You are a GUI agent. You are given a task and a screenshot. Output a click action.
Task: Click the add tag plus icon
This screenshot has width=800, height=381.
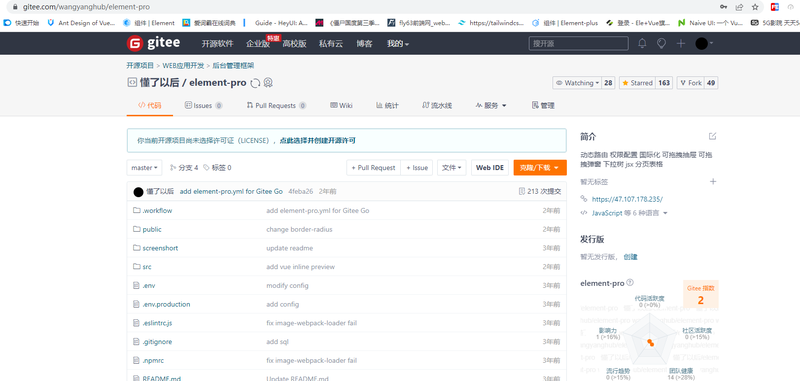tap(713, 182)
